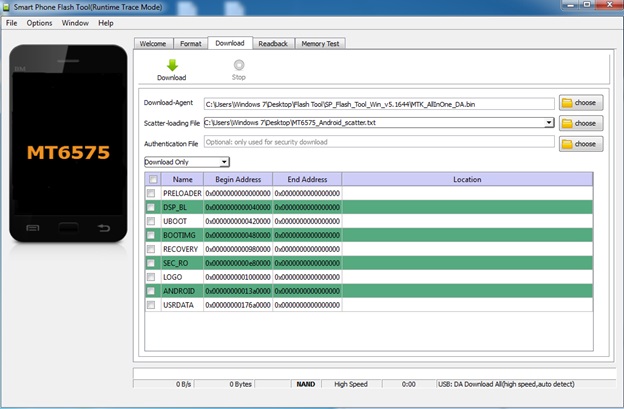624x409 pixels.
Task: Choose a Scatter-loading file
Action: [x=581, y=123]
